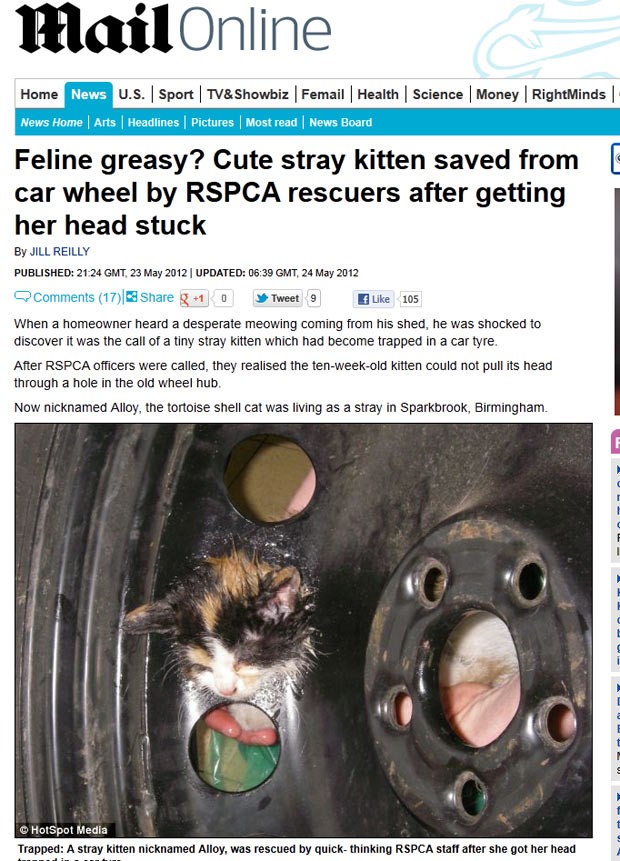Click the Share icon
Viewport: 620px width, 861px height.
(x=132, y=297)
